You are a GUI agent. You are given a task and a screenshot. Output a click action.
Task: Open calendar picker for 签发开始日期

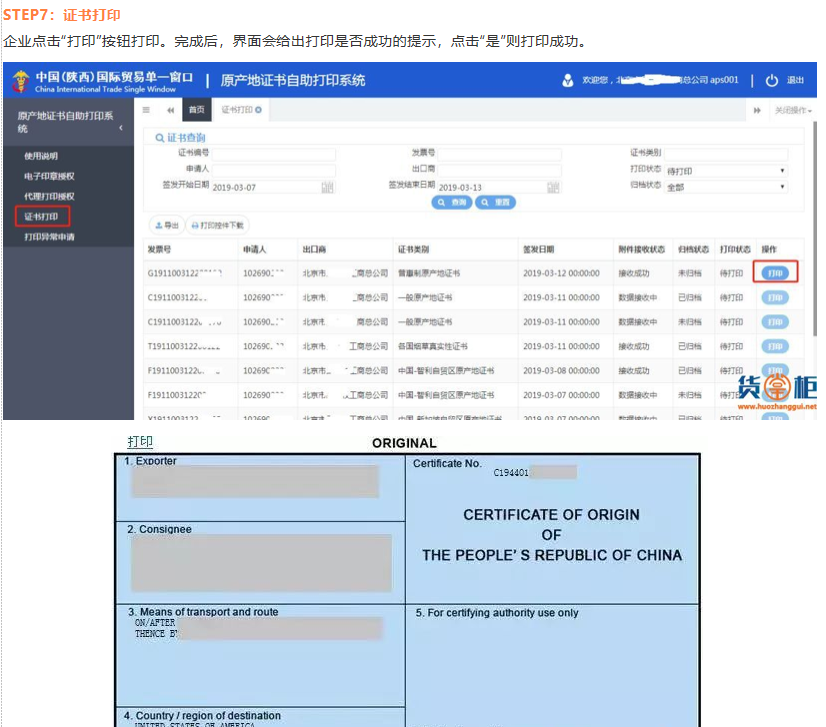(327, 187)
